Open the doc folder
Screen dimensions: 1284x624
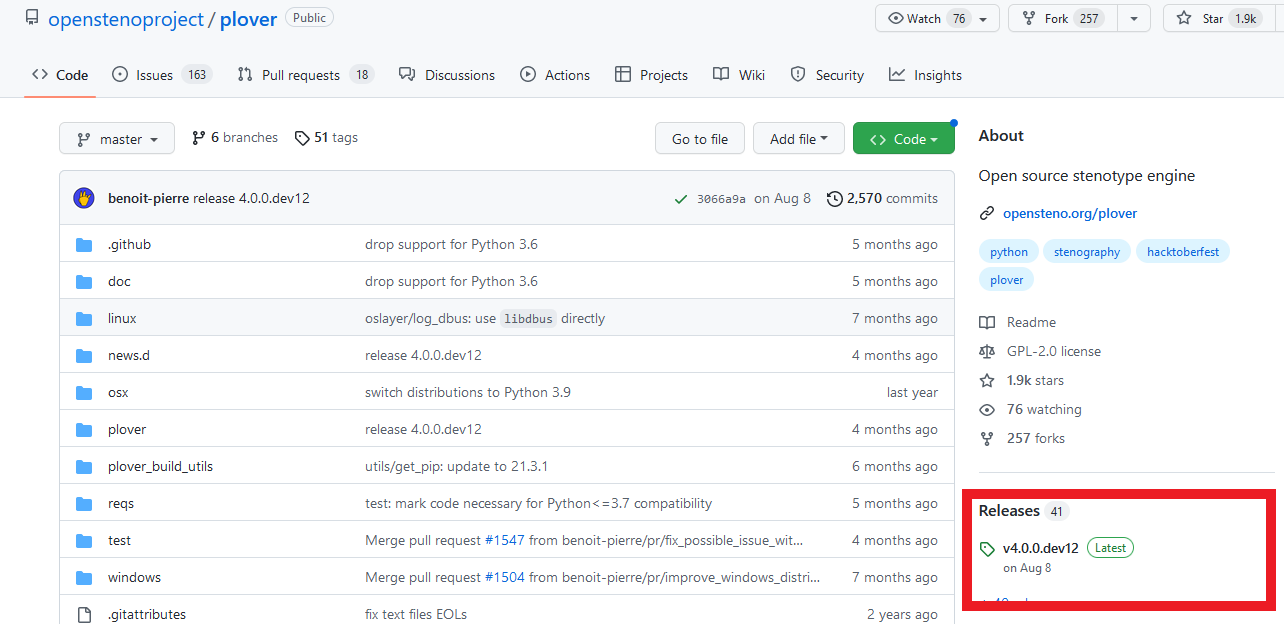point(119,281)
